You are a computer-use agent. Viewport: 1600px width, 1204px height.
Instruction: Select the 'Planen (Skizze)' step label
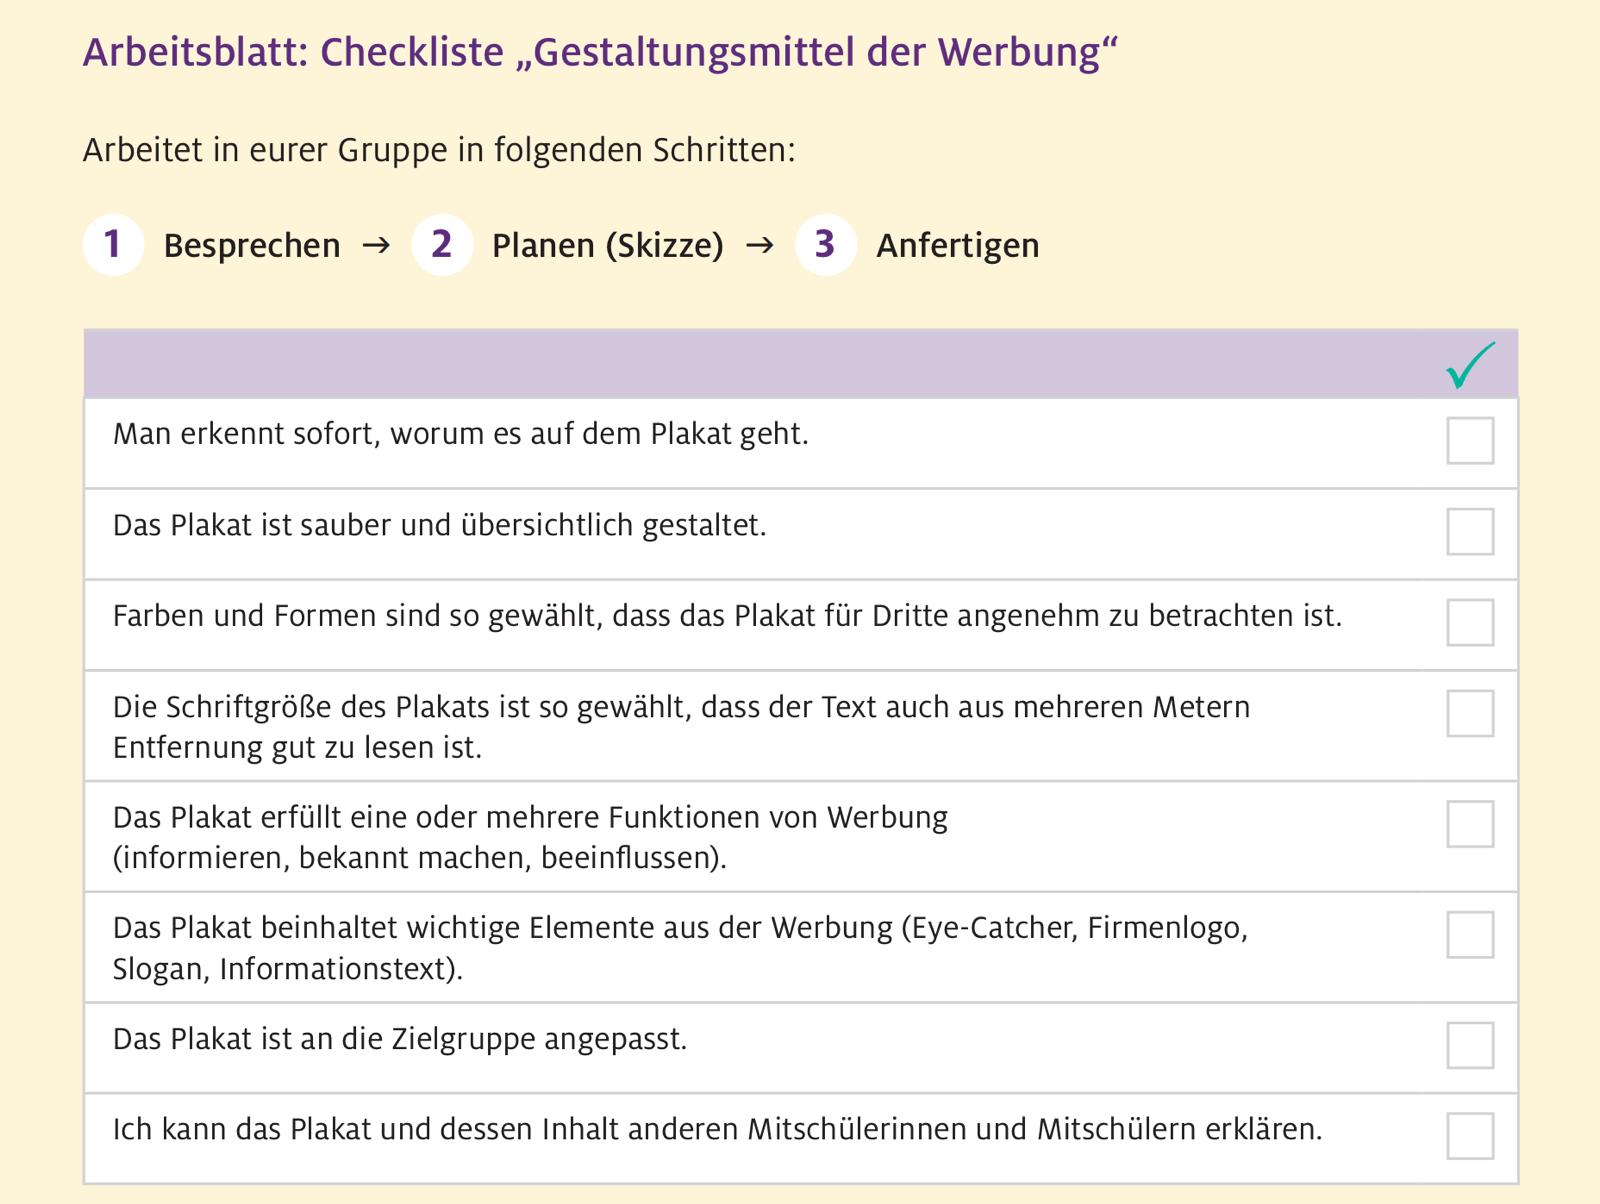tap(607, 246)
